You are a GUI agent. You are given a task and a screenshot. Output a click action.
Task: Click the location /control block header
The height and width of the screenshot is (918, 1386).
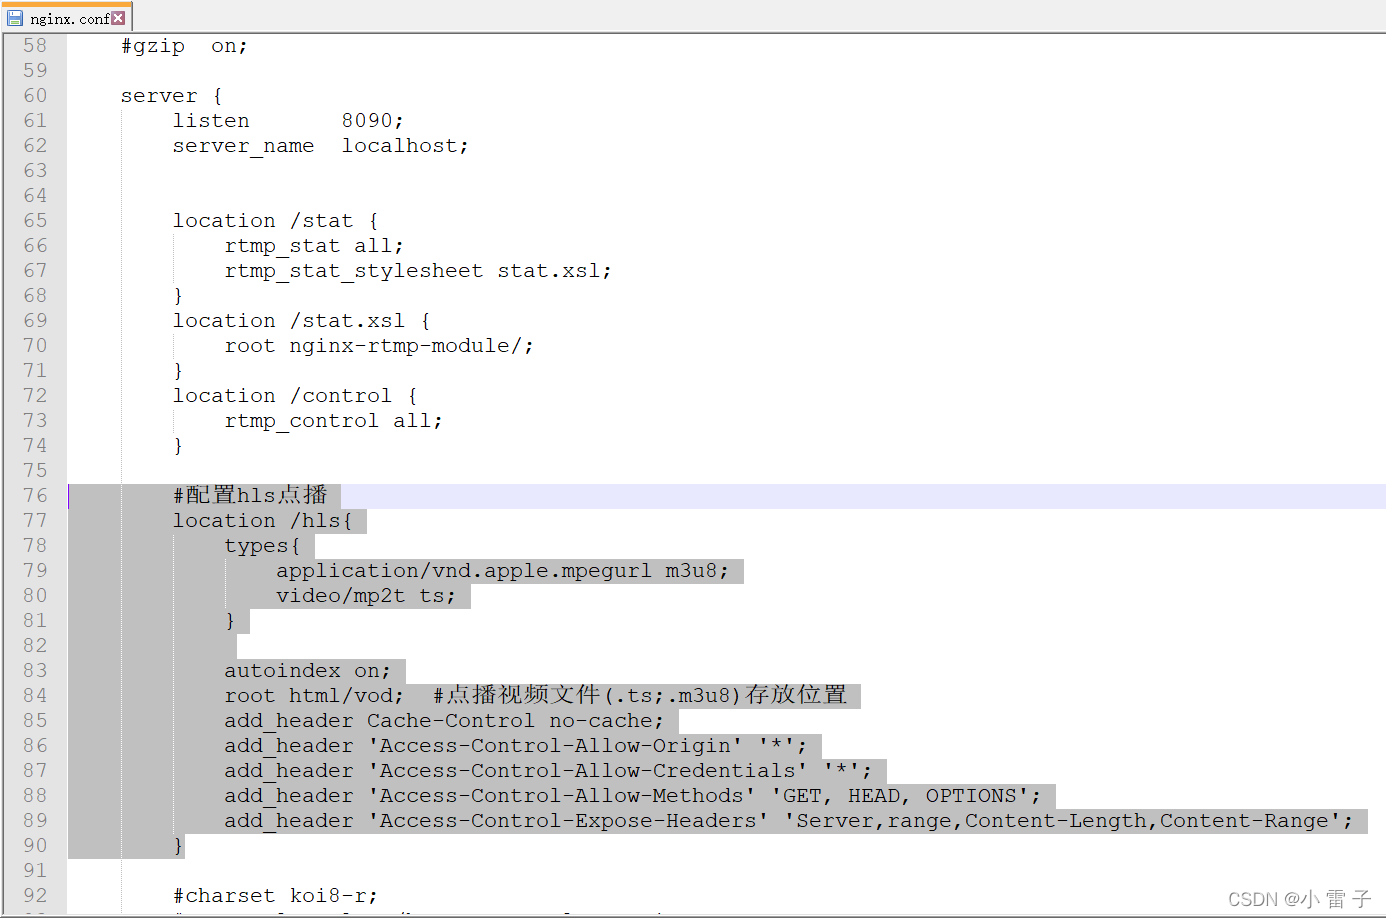click(293, 395)
